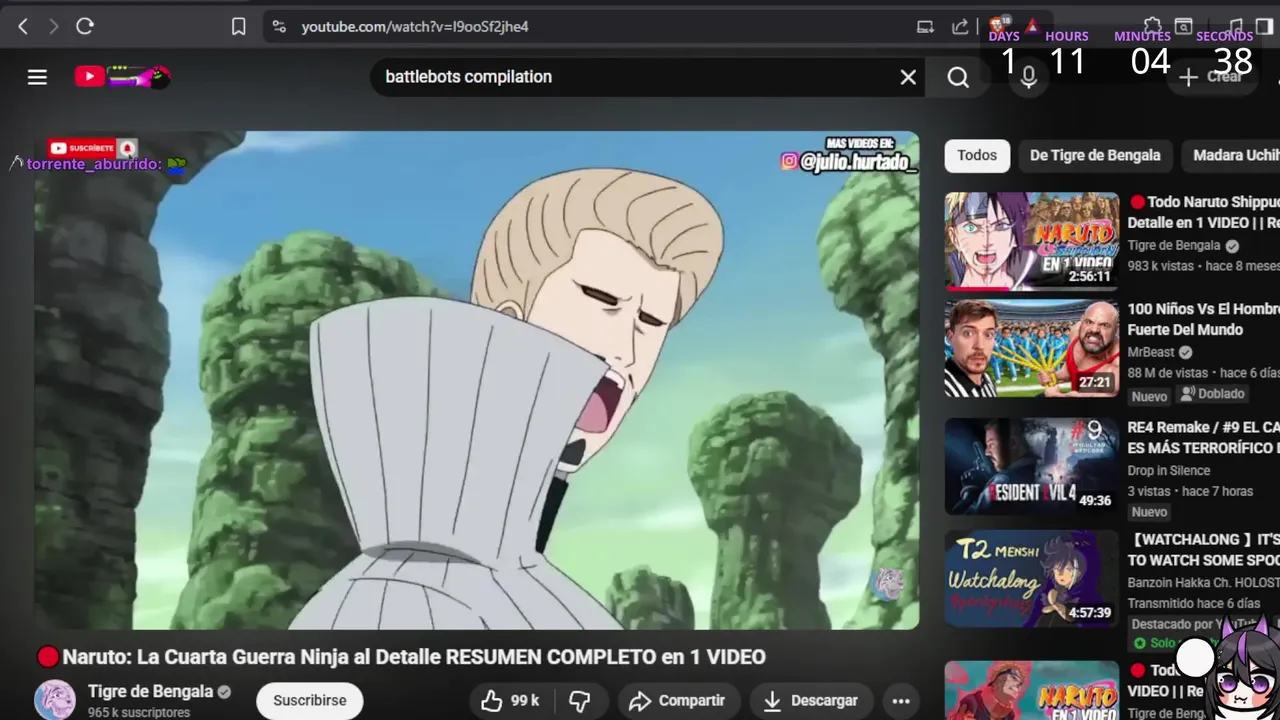Like the video with 99 k thumbs up
1280x720 pixels.
(x=510, y=701)
